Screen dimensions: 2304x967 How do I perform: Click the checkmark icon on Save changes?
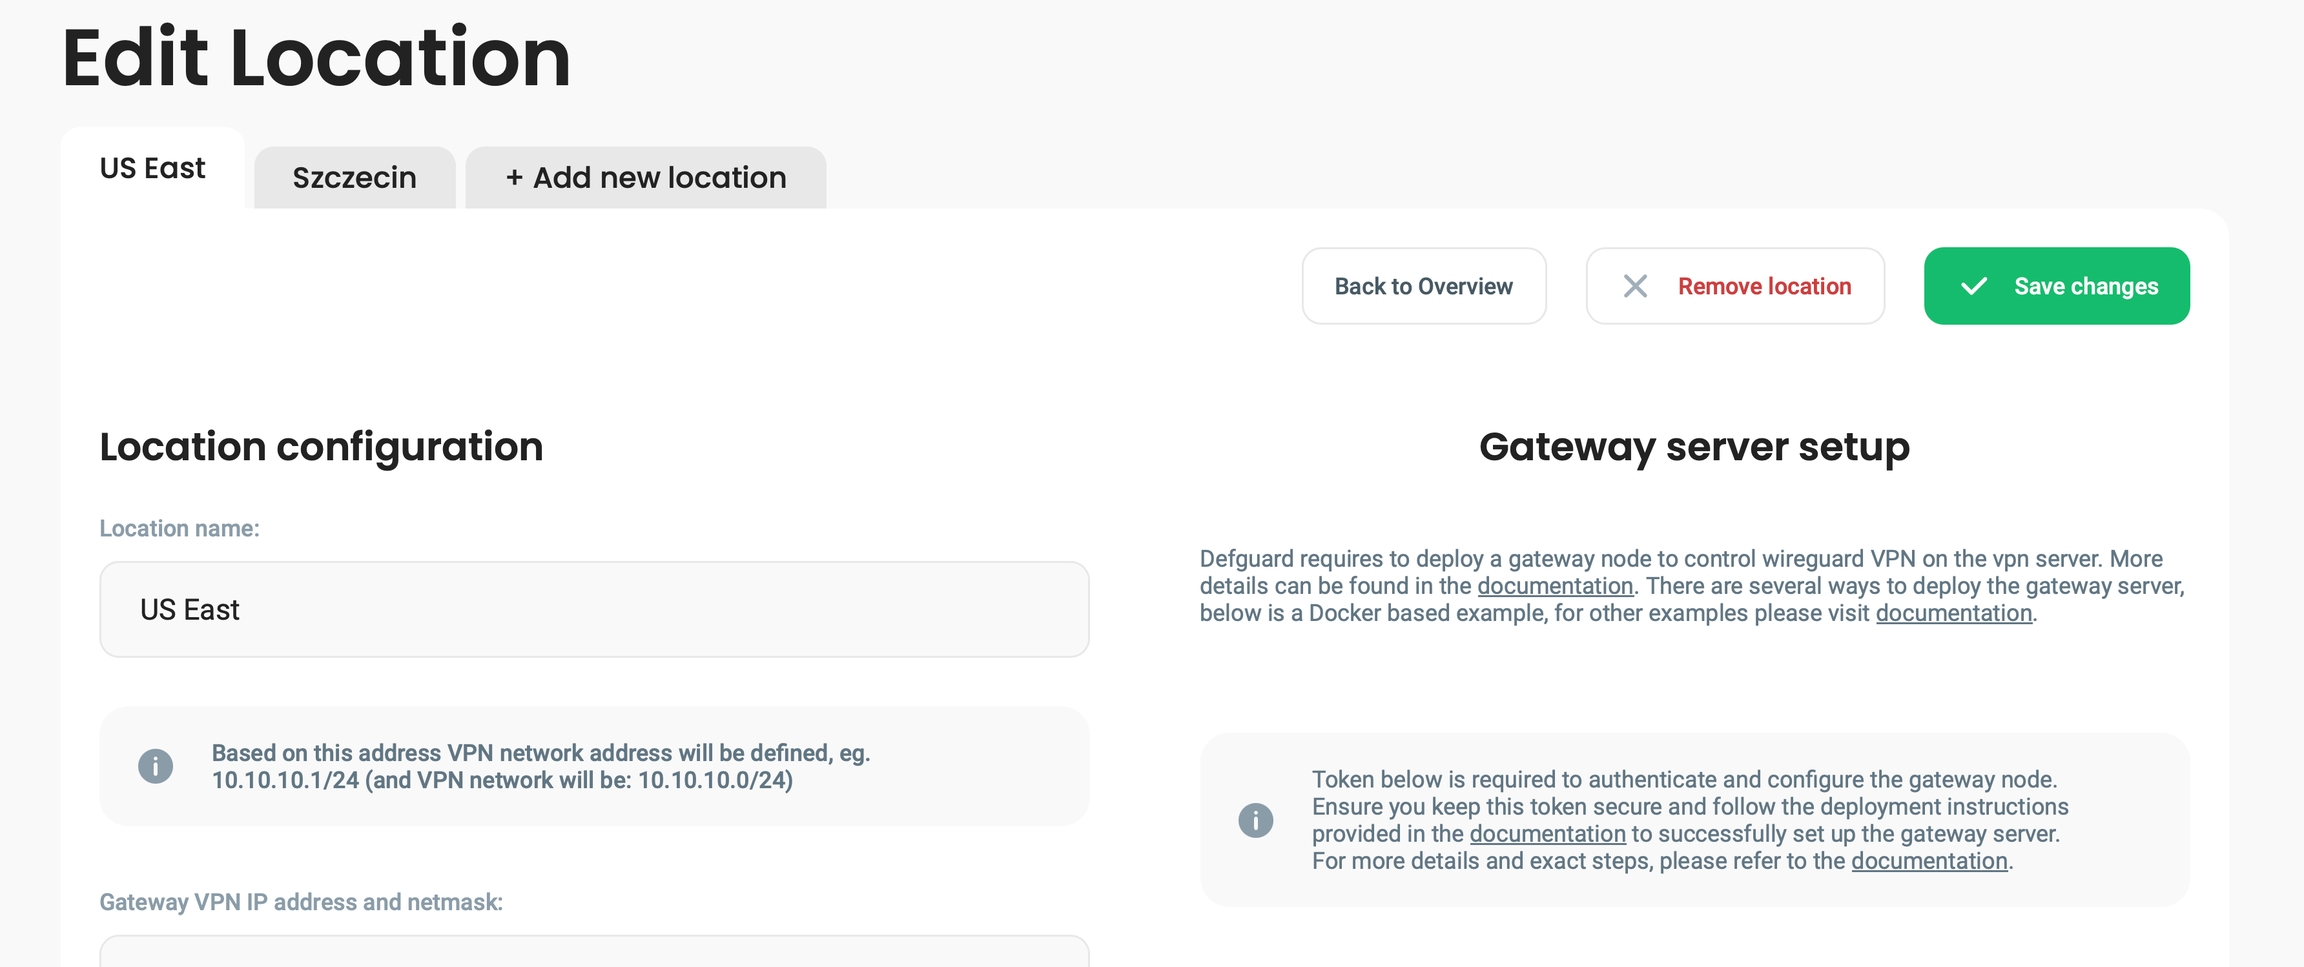tap(1973, 287)
